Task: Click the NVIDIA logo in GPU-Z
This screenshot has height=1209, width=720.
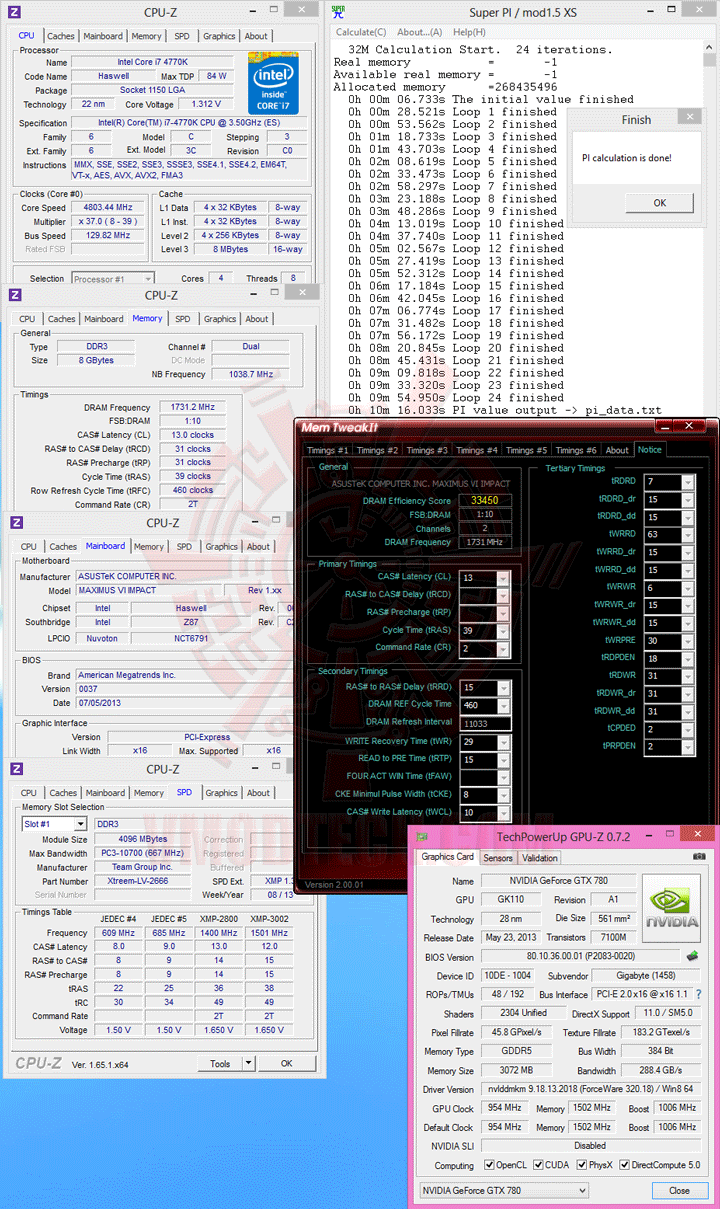Action: tap(670, 910)
